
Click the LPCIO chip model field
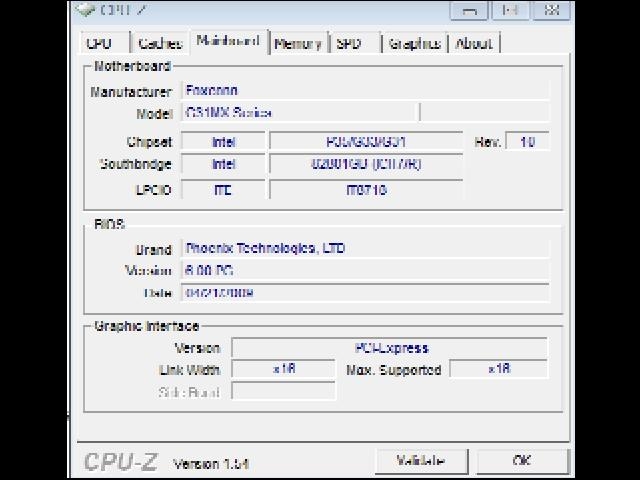coord(366,190)
